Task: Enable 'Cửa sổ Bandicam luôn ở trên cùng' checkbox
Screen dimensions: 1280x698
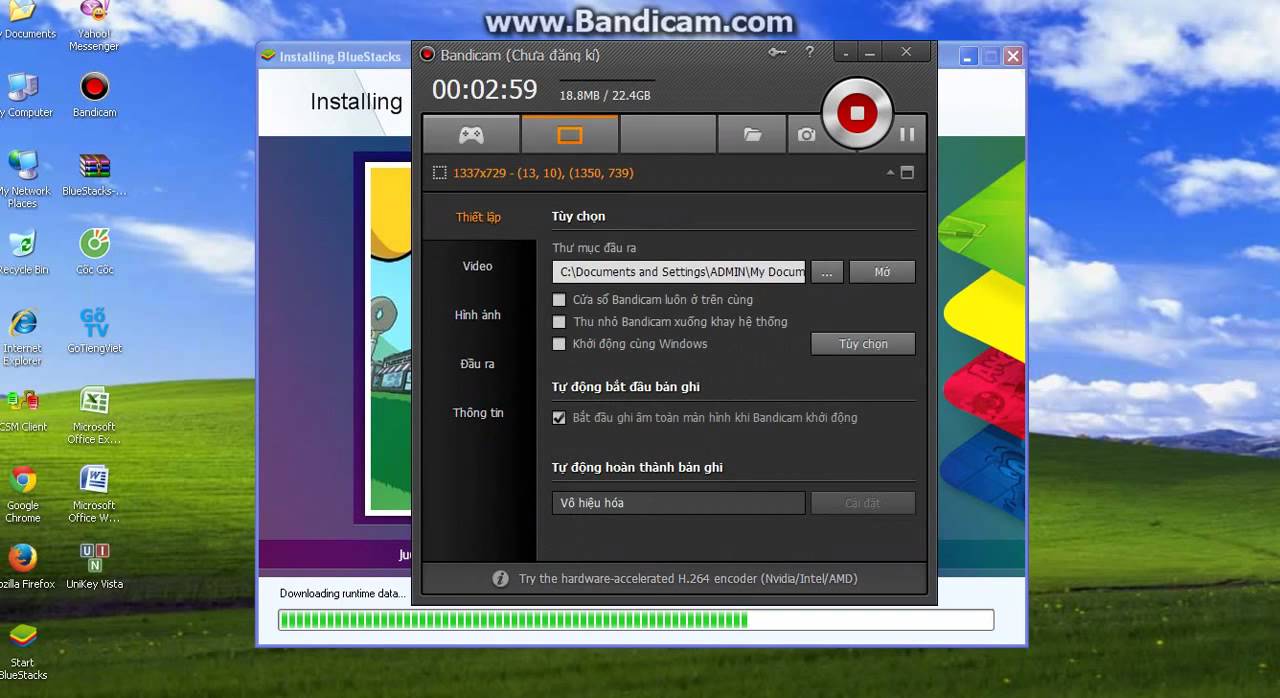Action: click(559, 300)
